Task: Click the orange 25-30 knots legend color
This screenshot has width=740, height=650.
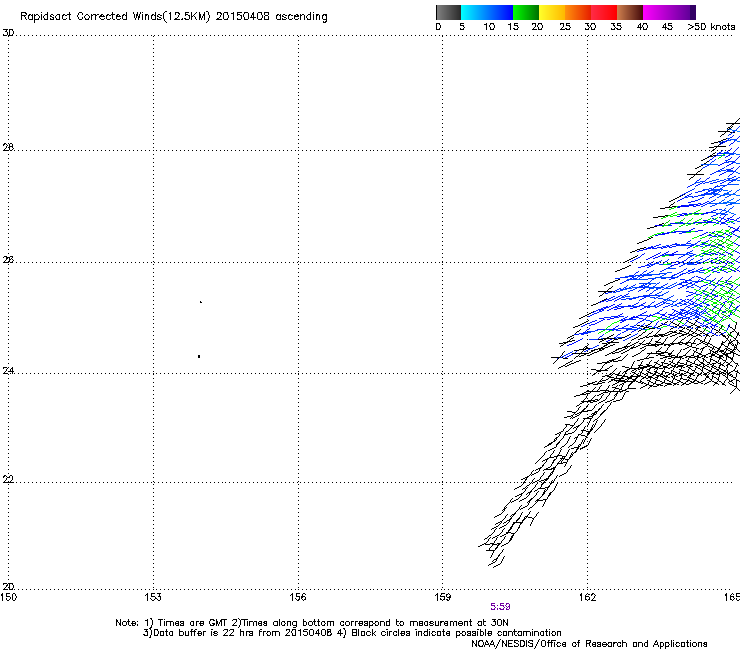Action: click(x=578, y=12)
